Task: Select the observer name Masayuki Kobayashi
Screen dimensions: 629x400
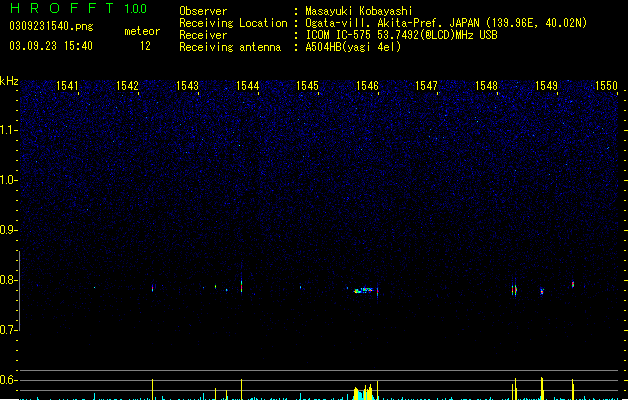Action: [x=359, y=11]
